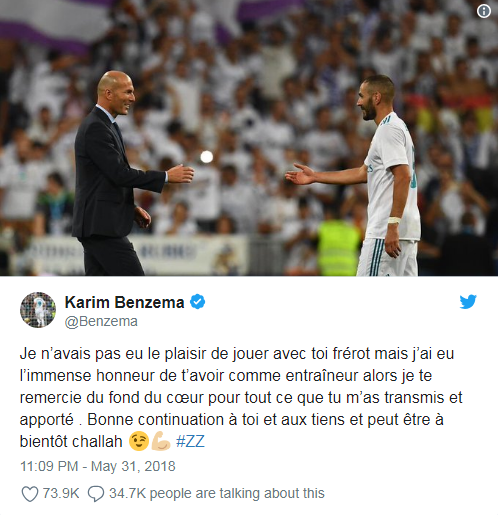Click the 11:09 PM - May 31, 2018 timestamp

[98, 466]
